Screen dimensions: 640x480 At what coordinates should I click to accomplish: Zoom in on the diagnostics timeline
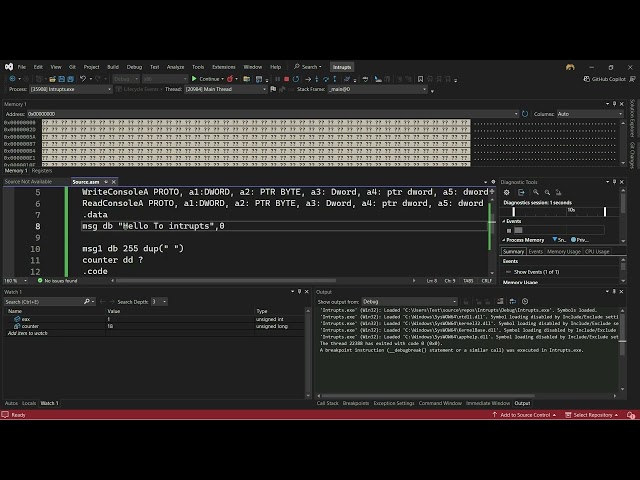pyautogui.click(x=536, y=192)
